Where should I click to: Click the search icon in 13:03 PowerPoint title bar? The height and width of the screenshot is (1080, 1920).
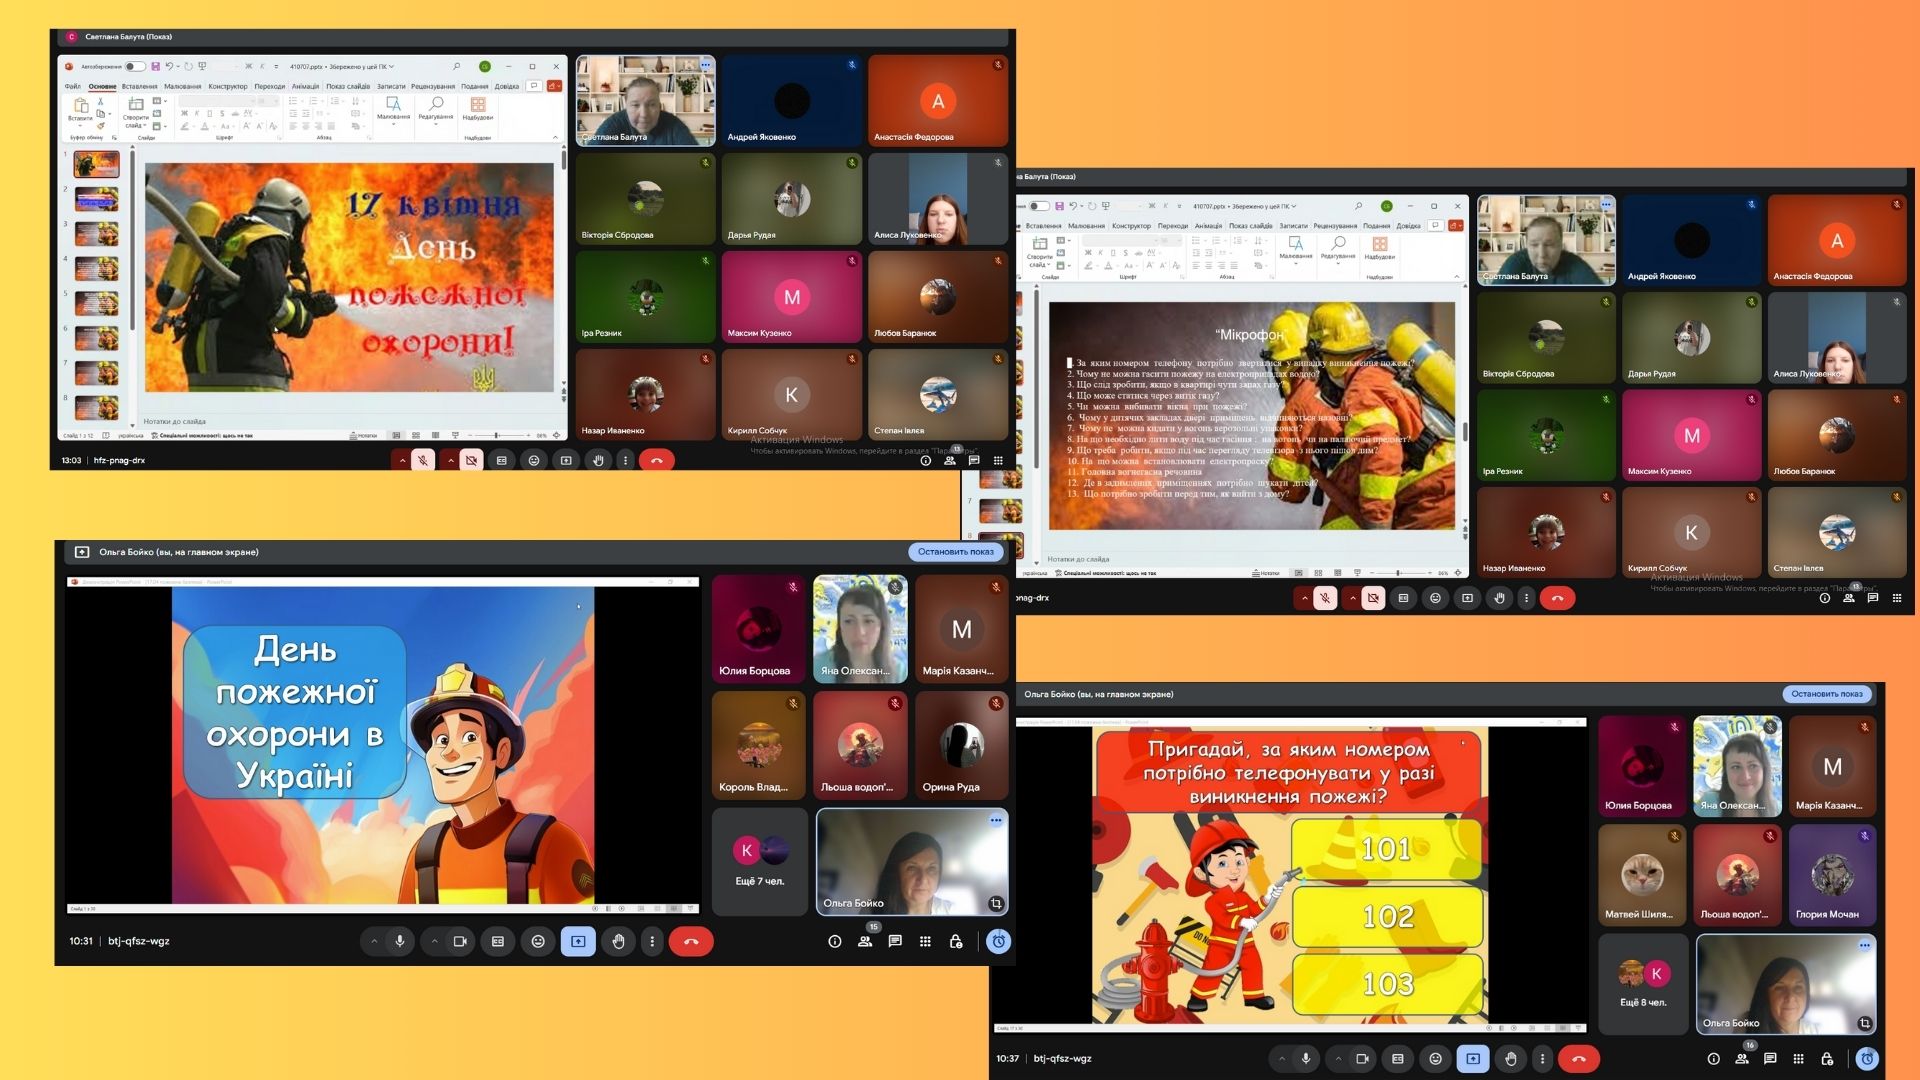pos(456,66)
